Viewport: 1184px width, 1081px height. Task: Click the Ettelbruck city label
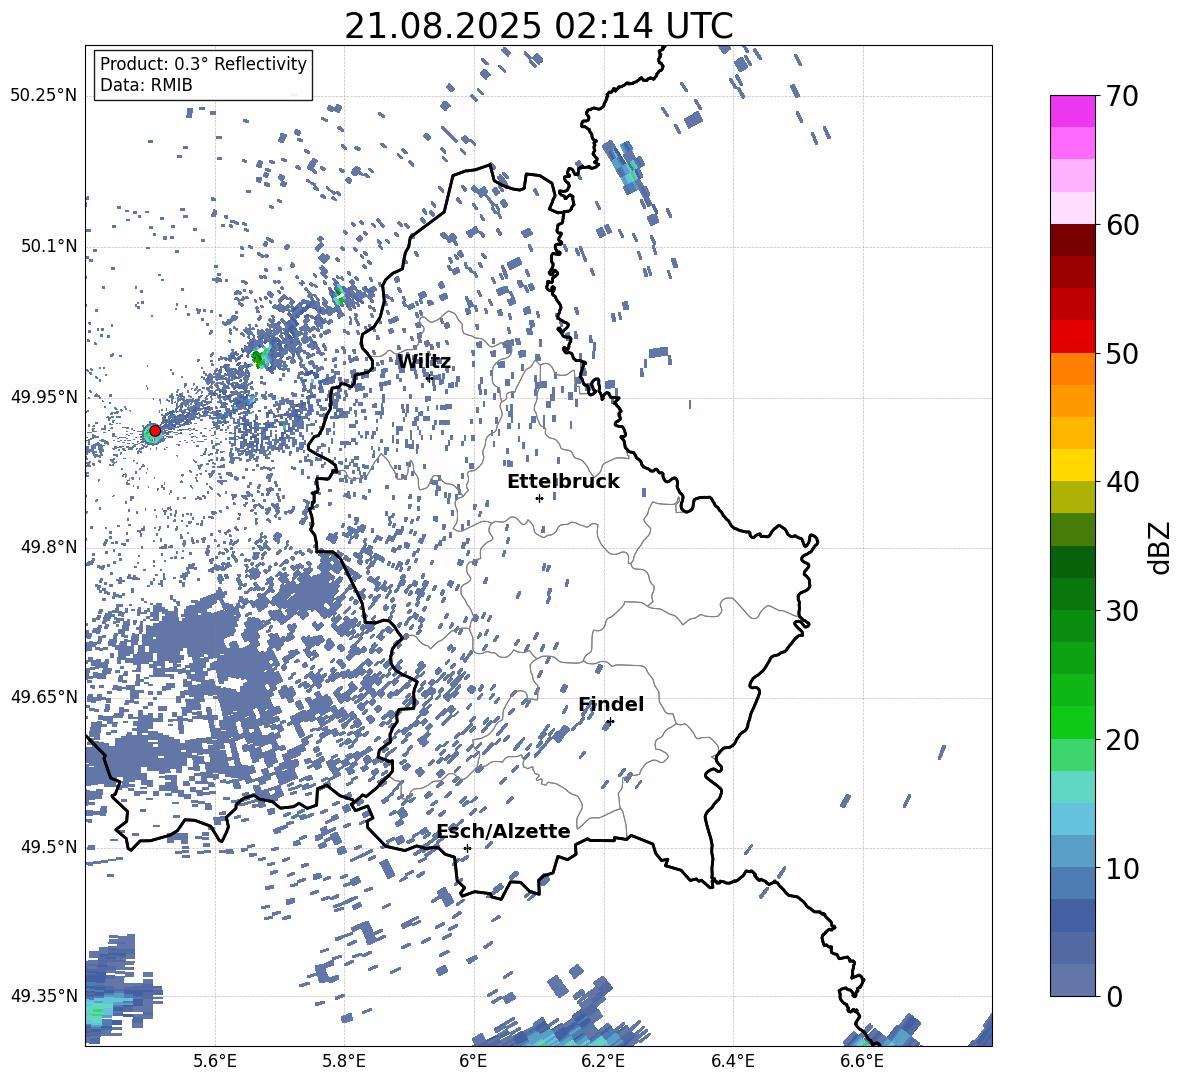pos(563,482)
